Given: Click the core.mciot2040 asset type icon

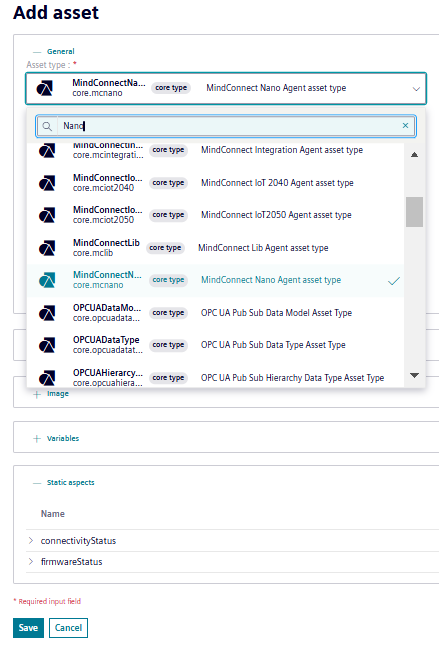Looking at the screenshot, I should pyautogui.click(x=47, y=183).
